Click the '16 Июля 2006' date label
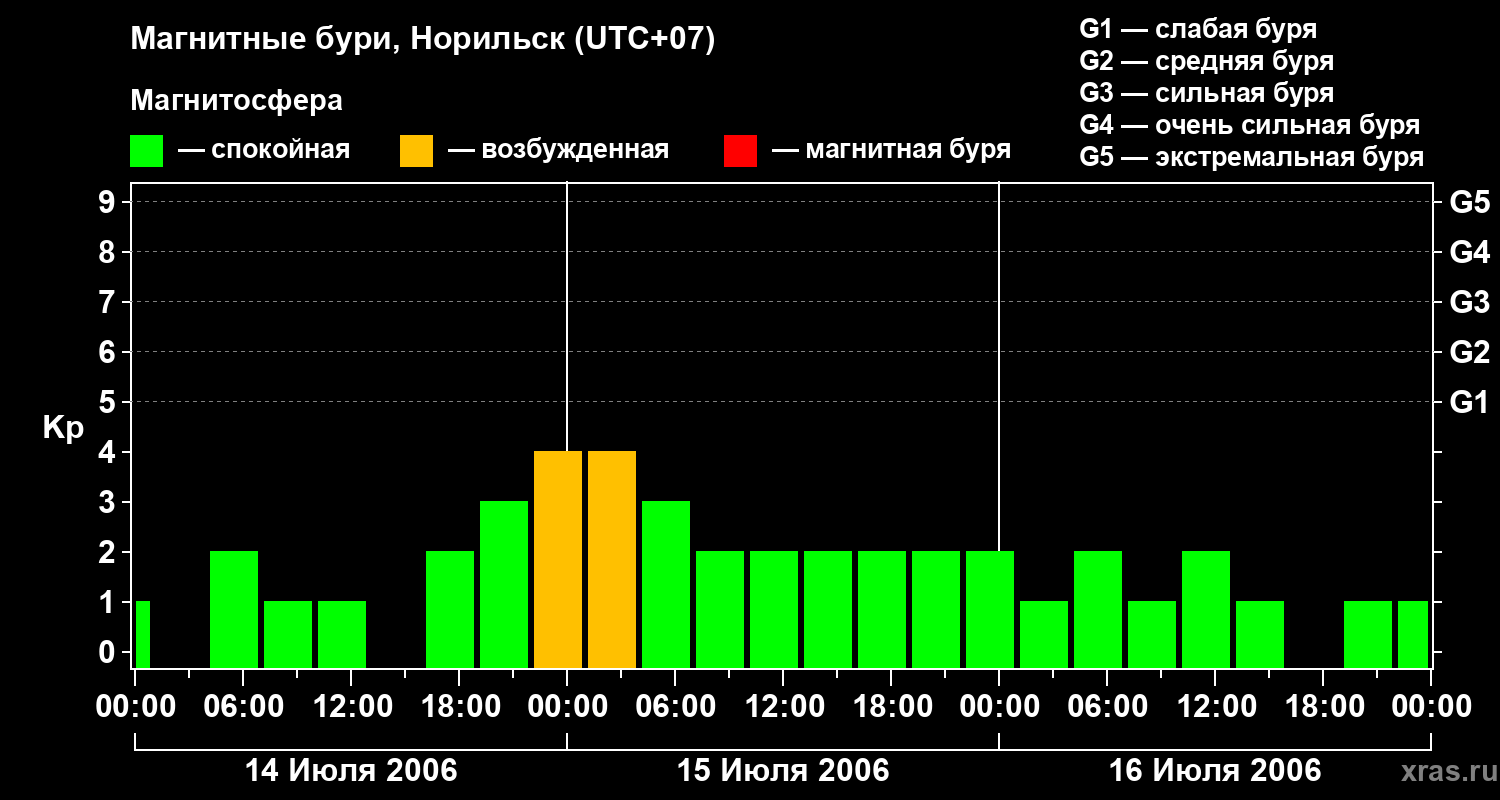 click(x=1215, y=771)
